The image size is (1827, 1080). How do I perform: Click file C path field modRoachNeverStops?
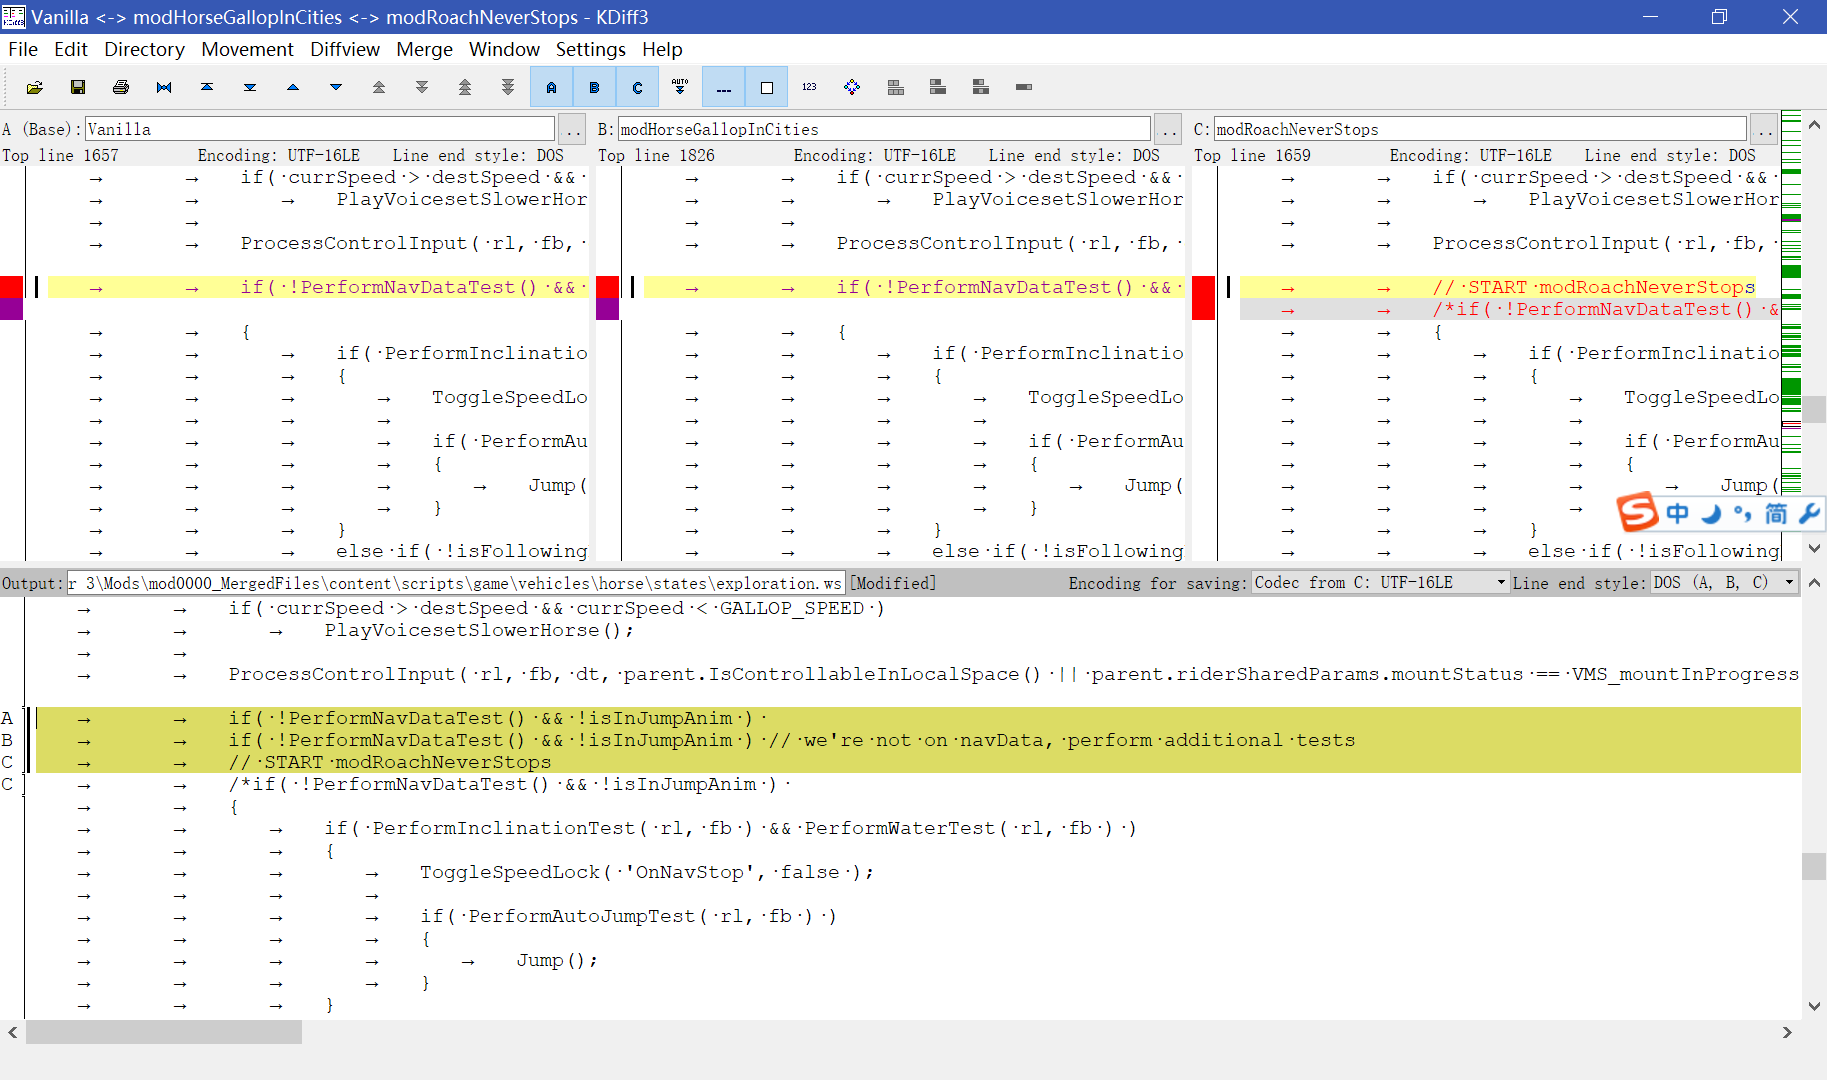[1480, 129]
